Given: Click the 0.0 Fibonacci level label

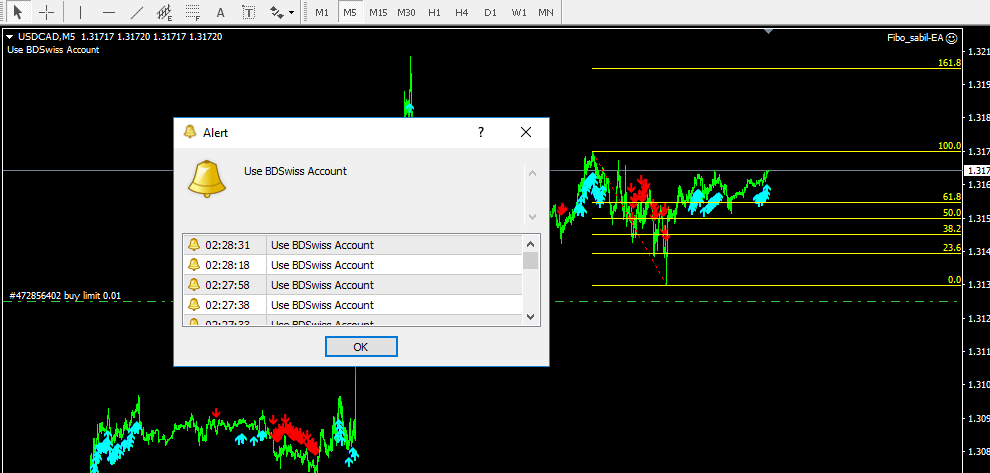Looking at the screenshot, I should [x=955, y=280].
